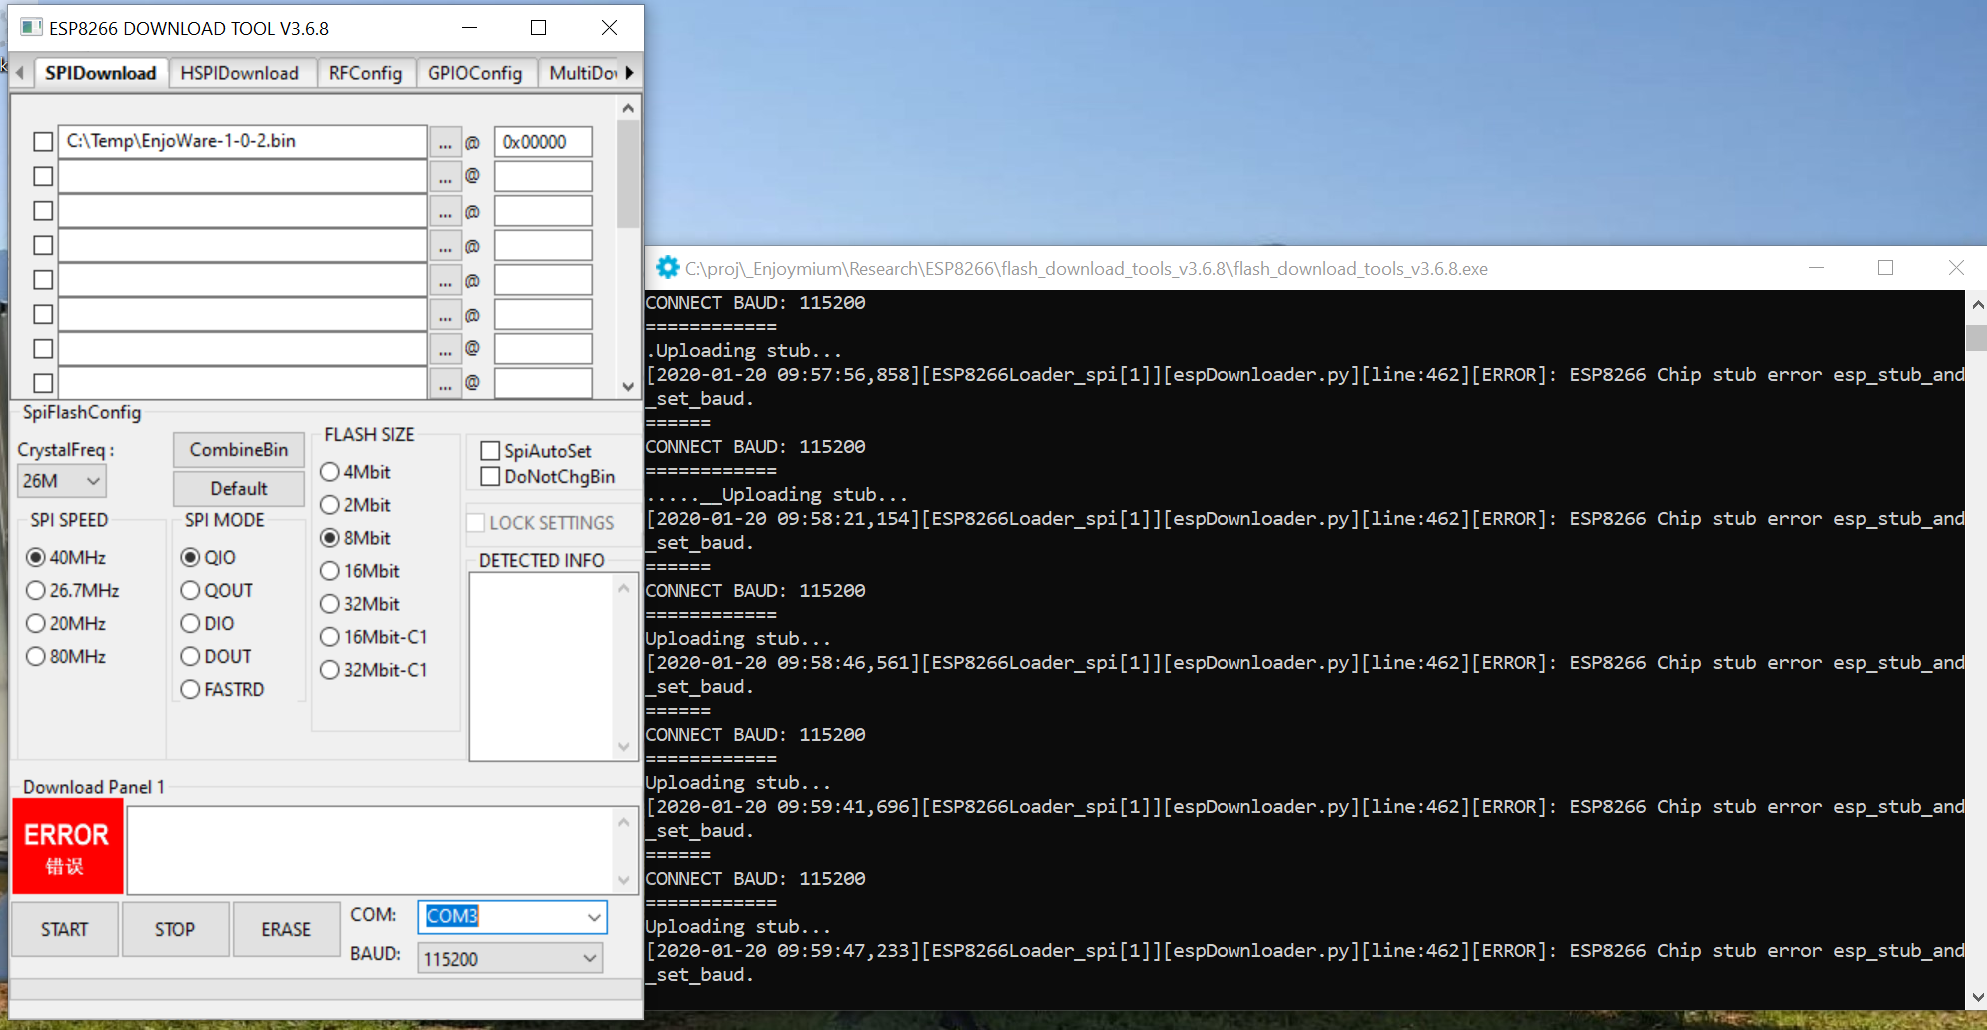Select 32Mbit flash size

click(x=330, y=603)
